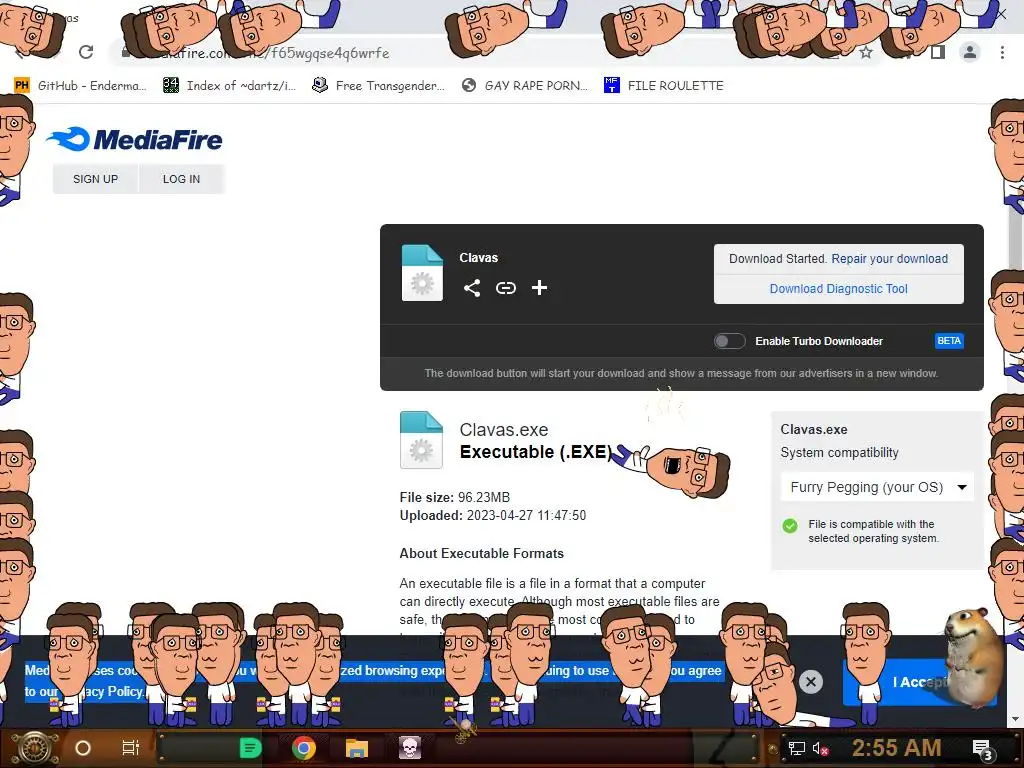1024x768 pixels.
Task: Click the Uploaded date text
Action: coord(492,515)
